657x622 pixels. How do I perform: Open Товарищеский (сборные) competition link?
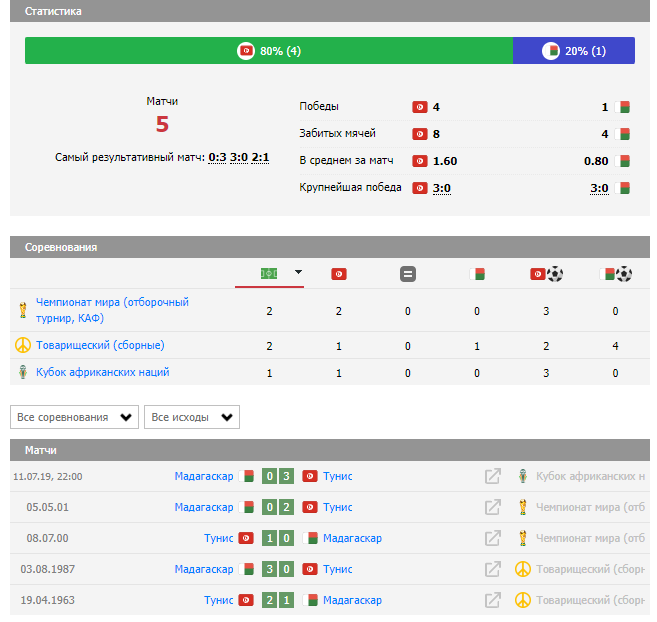coord(100,345)
